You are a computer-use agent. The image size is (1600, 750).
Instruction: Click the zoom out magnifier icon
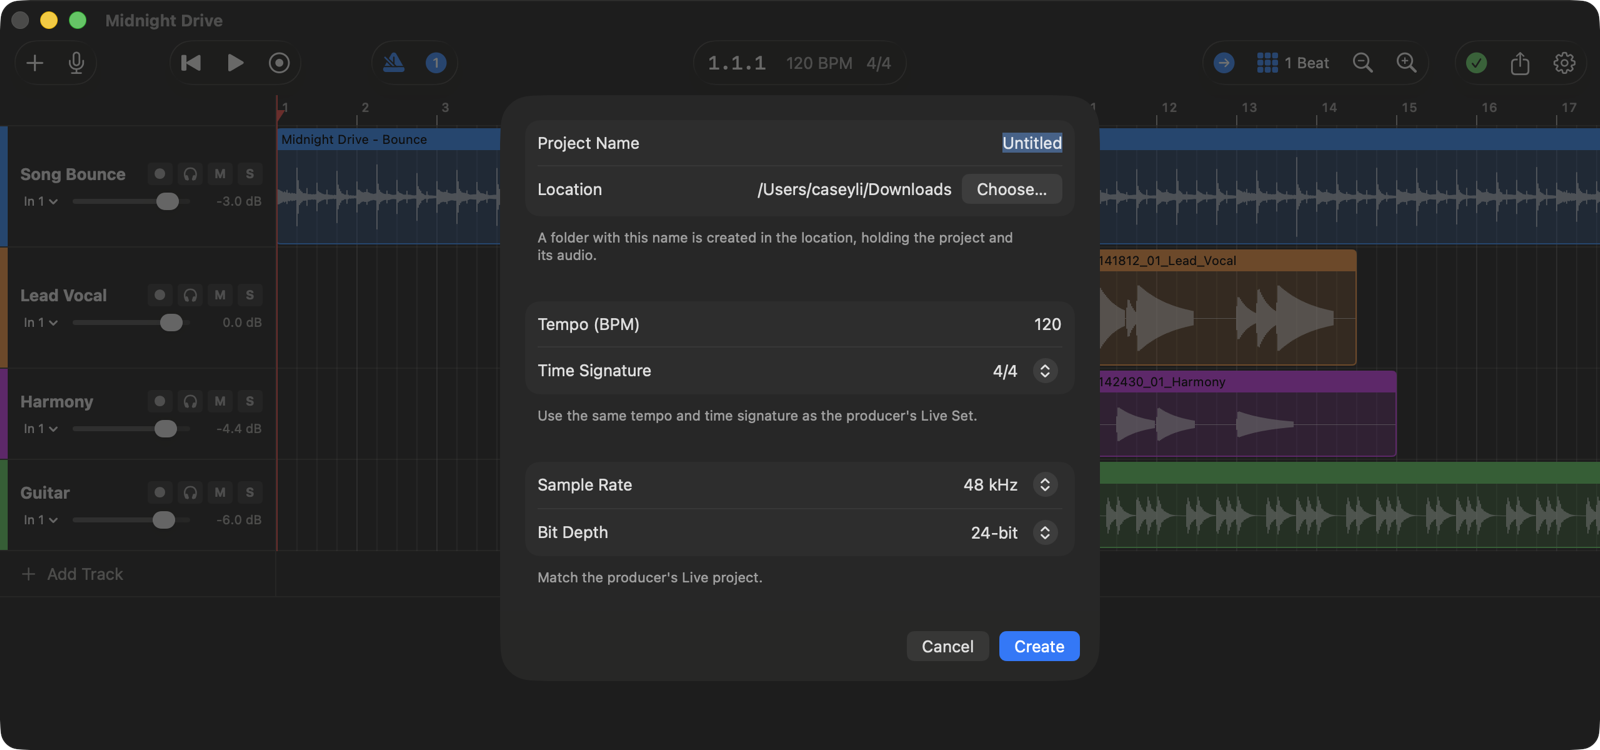click(1363, 63)
